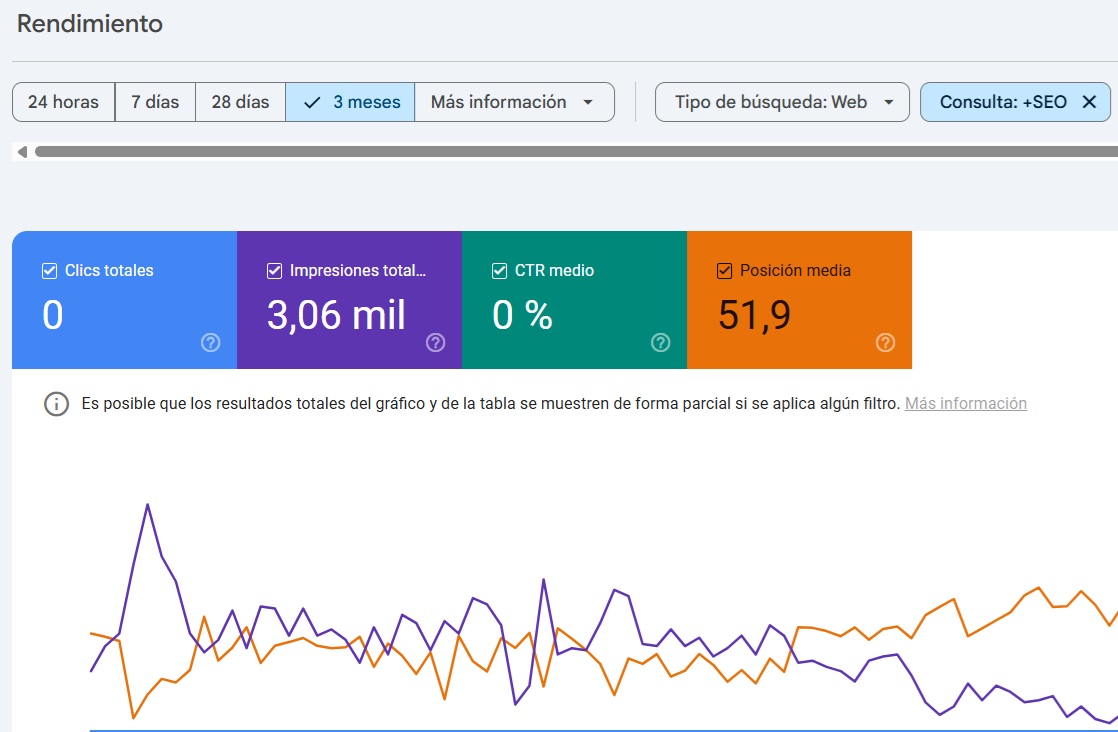Screen dimensions: 1118x732
Task: Select the 24 horas date range
Action: click(63, 102)
